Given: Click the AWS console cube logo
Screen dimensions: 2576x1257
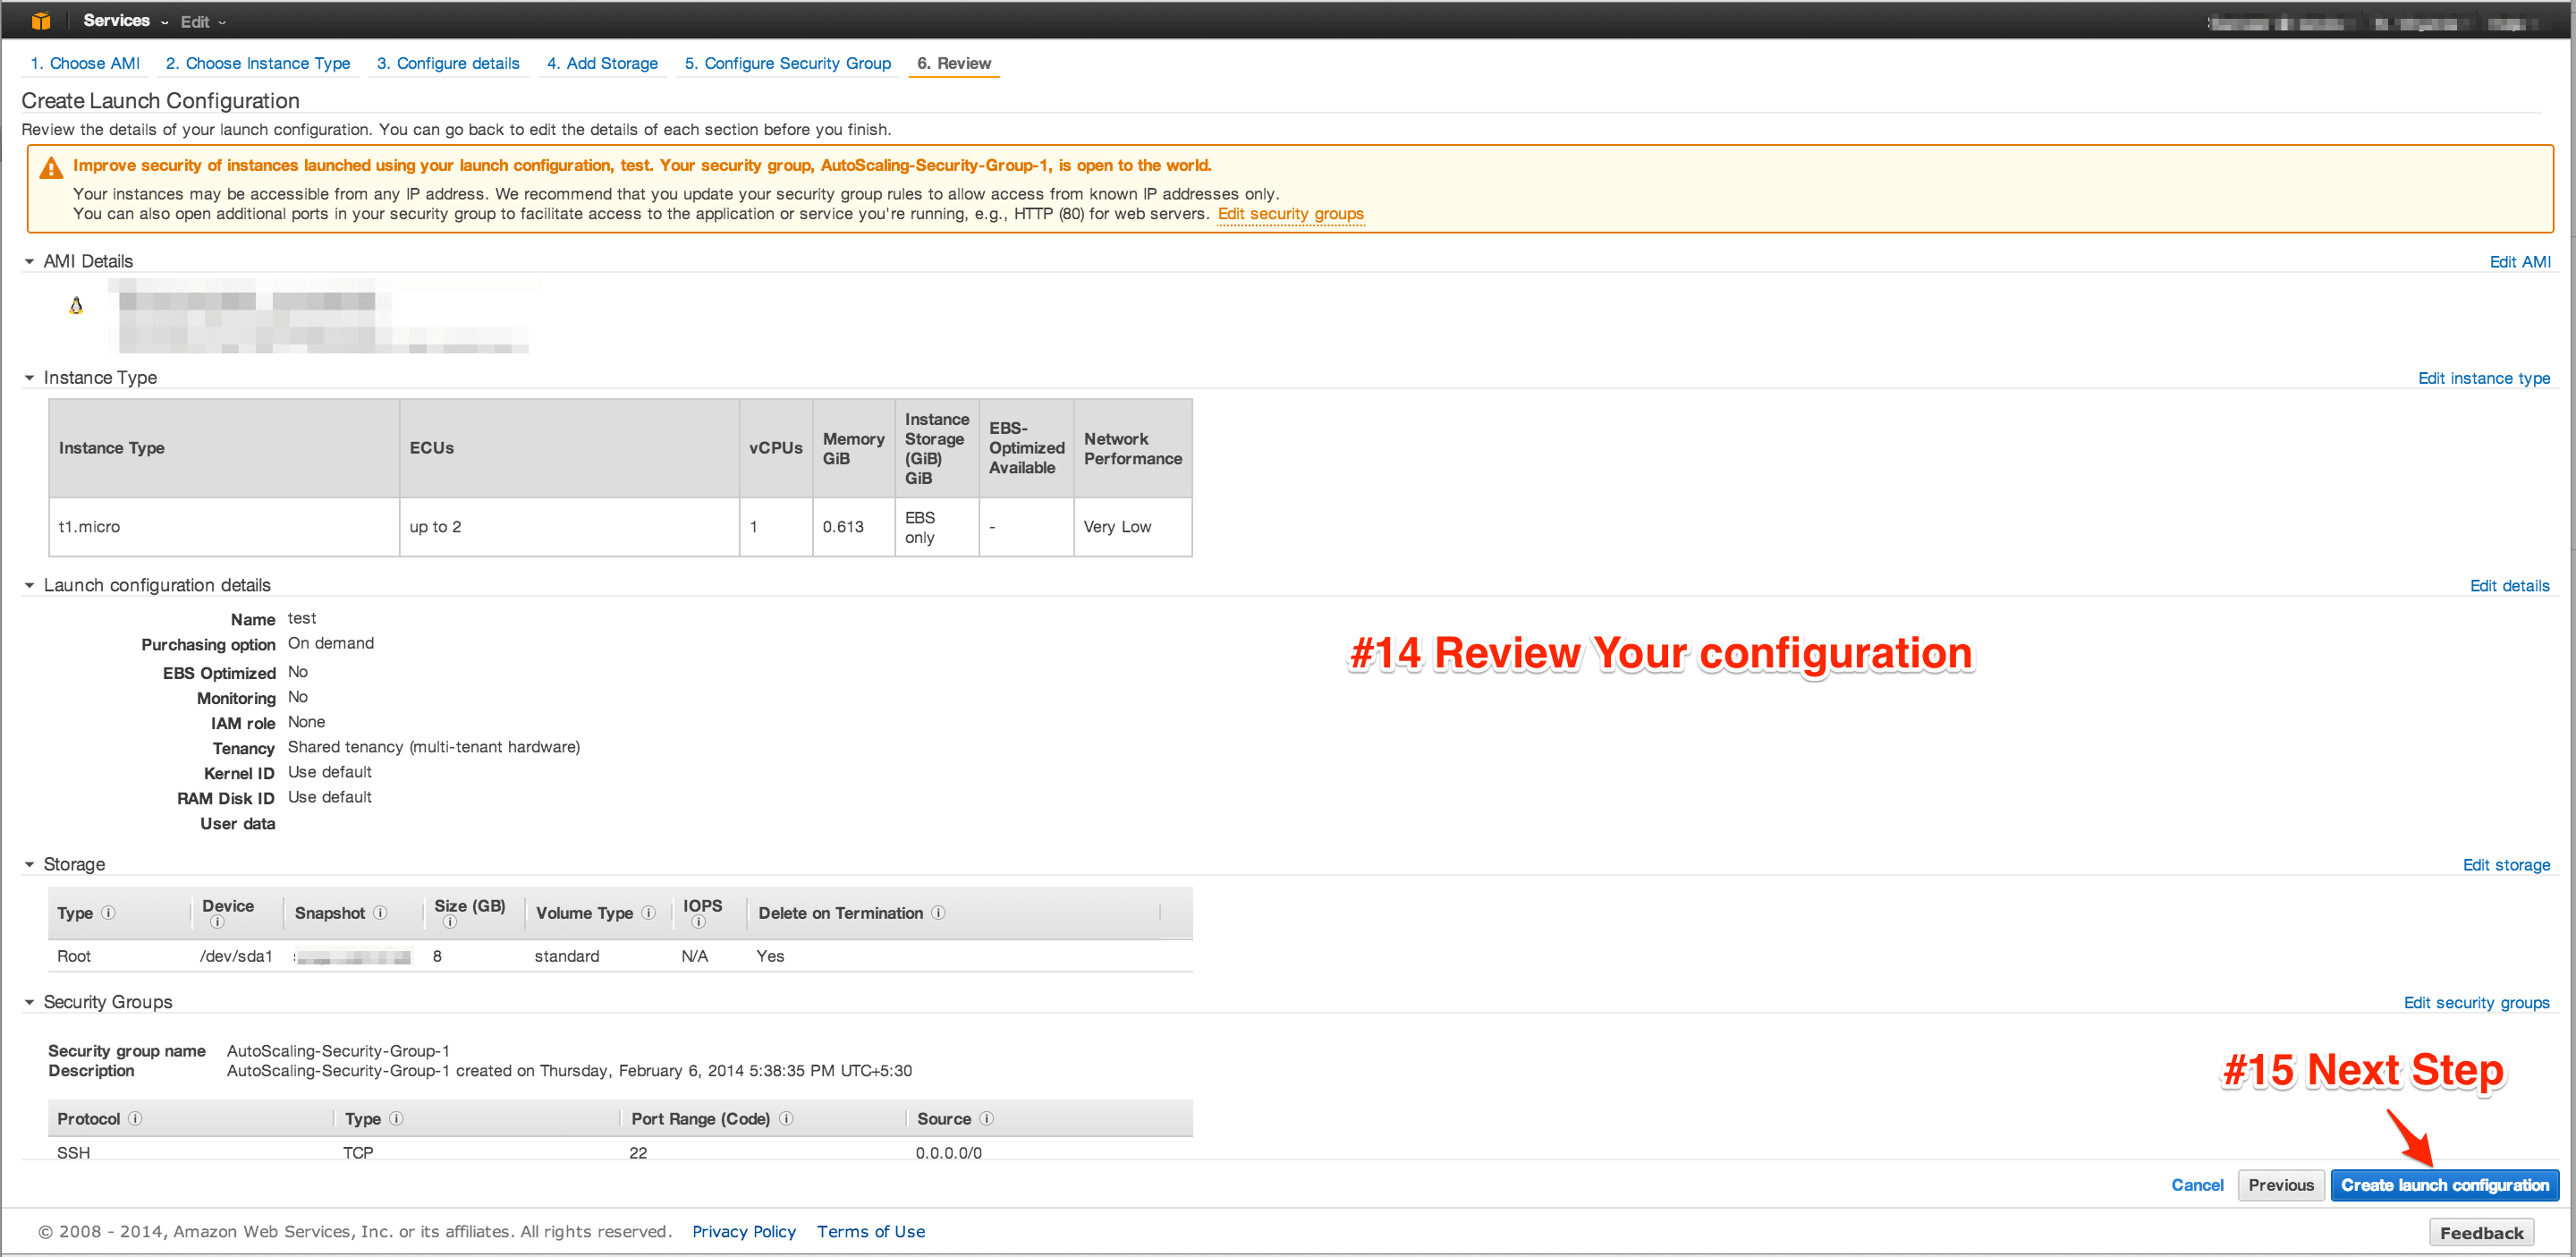Looking at the screenshot, I should [x=41, y=21].
